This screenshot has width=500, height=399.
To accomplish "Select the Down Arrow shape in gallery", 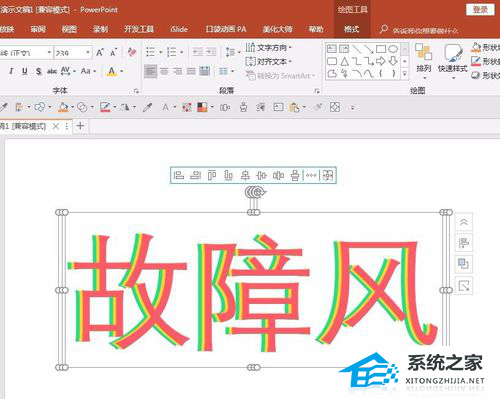I will (393, 61).
